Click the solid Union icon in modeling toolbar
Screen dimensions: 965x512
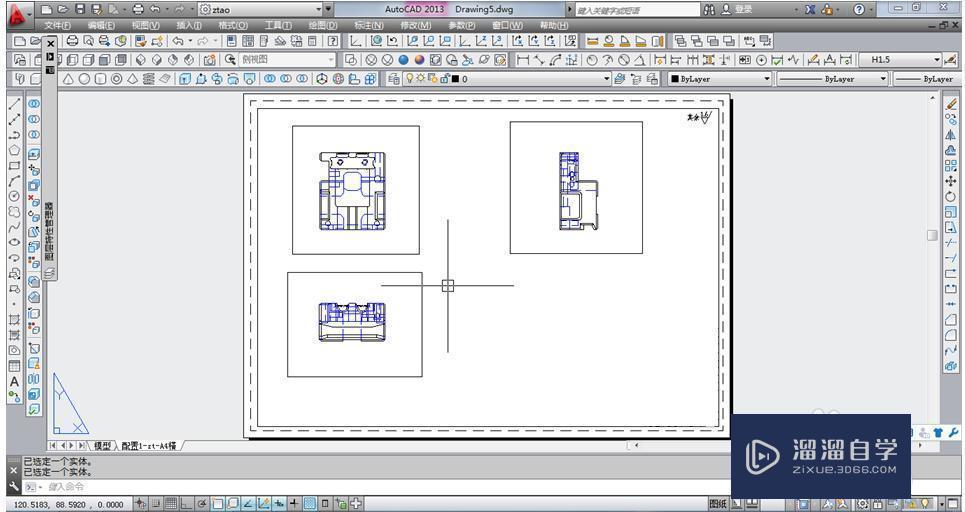tap(270, 79)
